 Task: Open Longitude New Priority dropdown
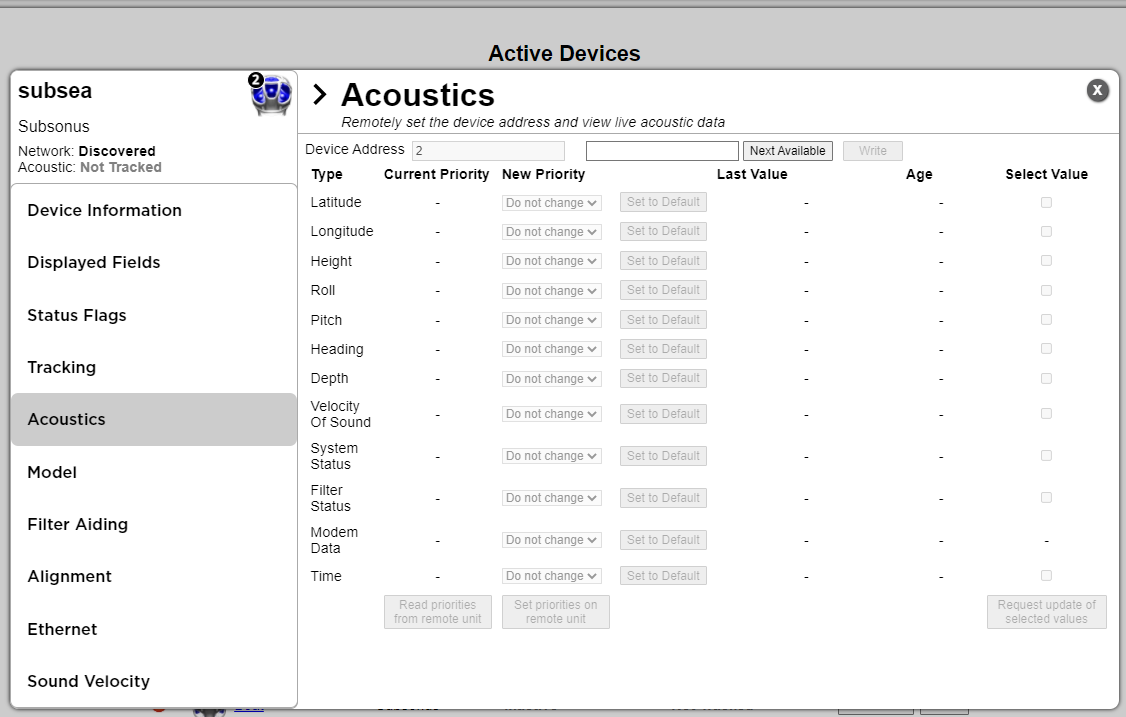click(x=552, y=232)
